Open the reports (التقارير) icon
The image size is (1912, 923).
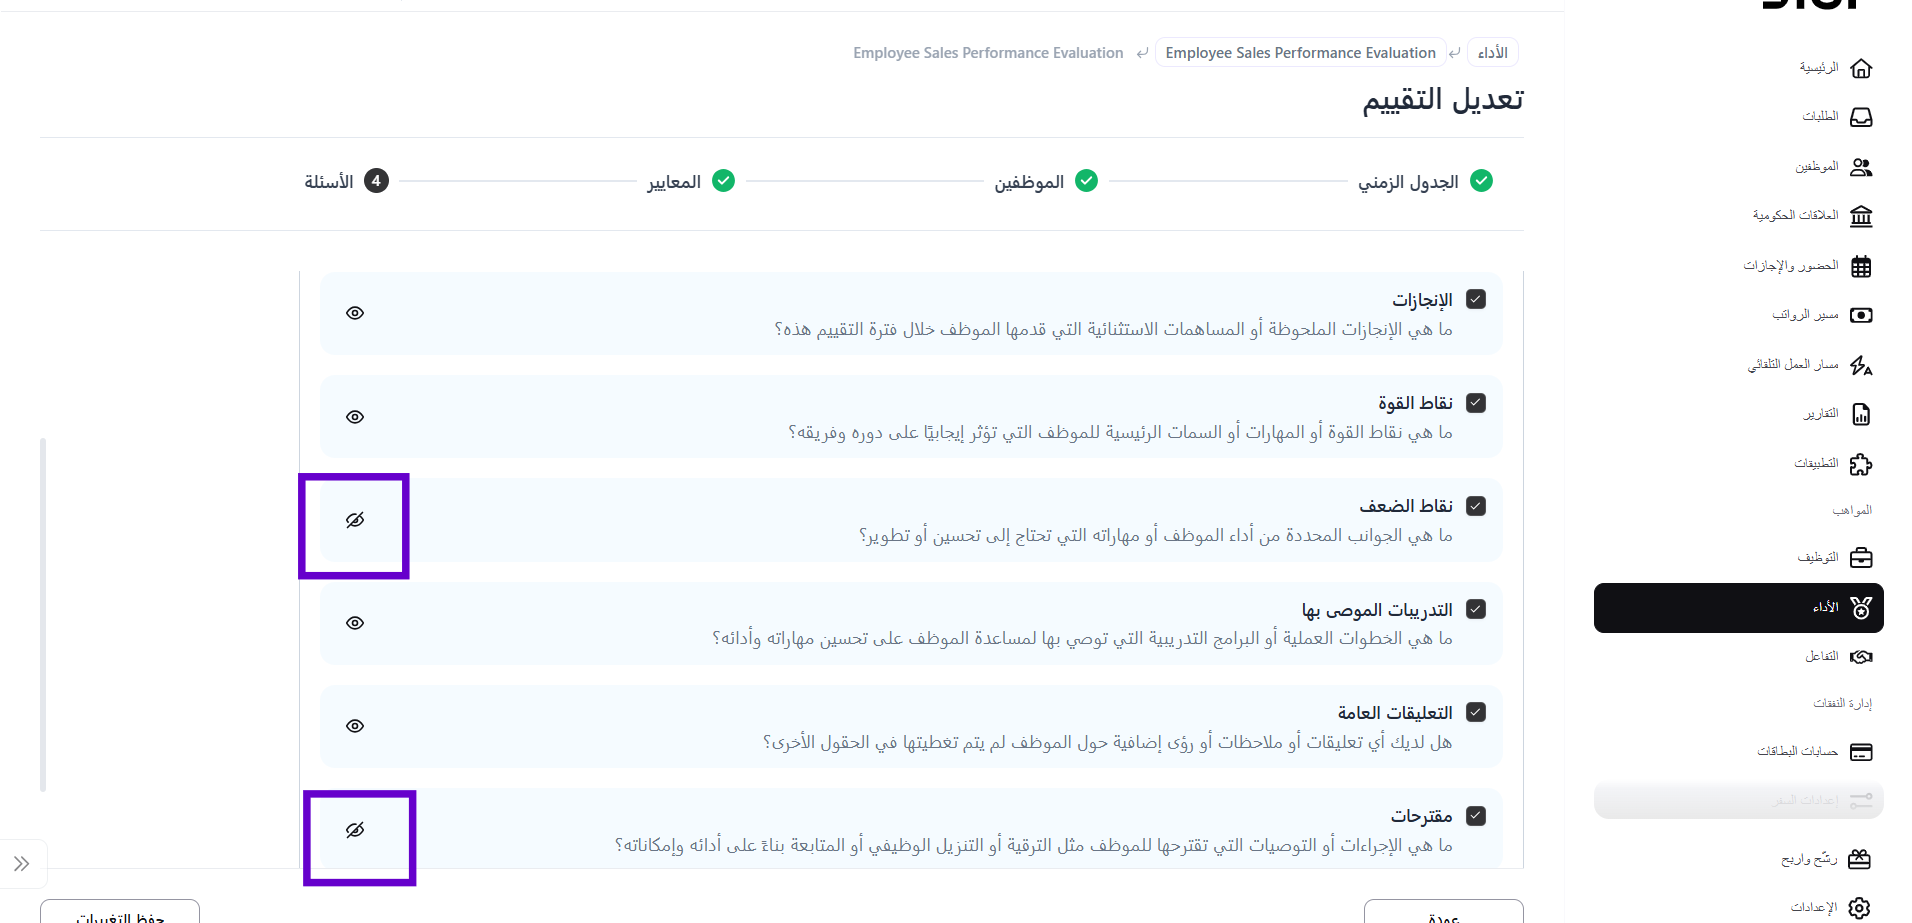point(1860,414)
